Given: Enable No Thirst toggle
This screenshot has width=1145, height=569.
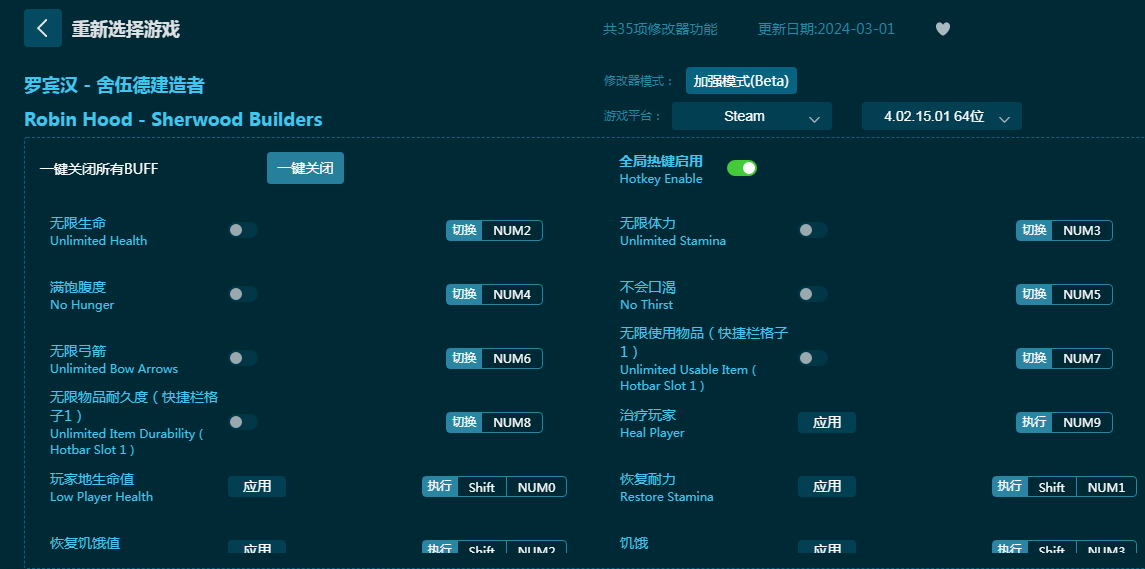Looking at the screenshot, I should click(x=812, y=294).
